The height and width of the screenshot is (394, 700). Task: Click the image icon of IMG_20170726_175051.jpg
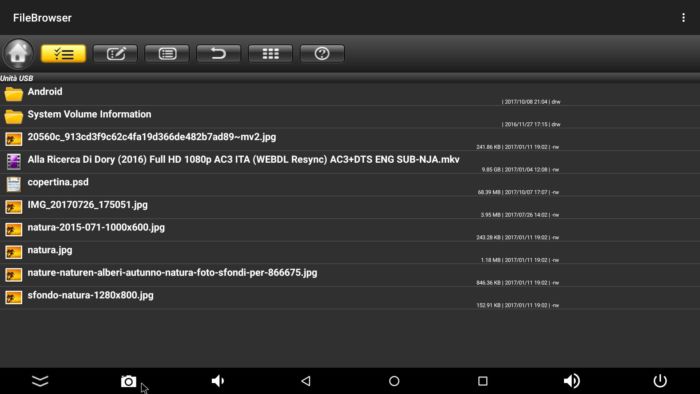(14, 207)
